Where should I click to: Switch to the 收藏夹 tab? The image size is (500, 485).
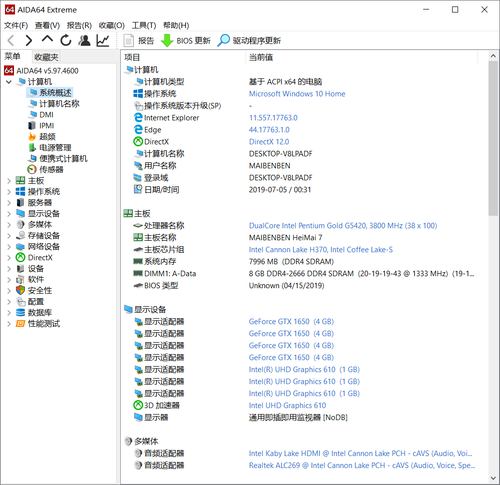coord(46,57)
